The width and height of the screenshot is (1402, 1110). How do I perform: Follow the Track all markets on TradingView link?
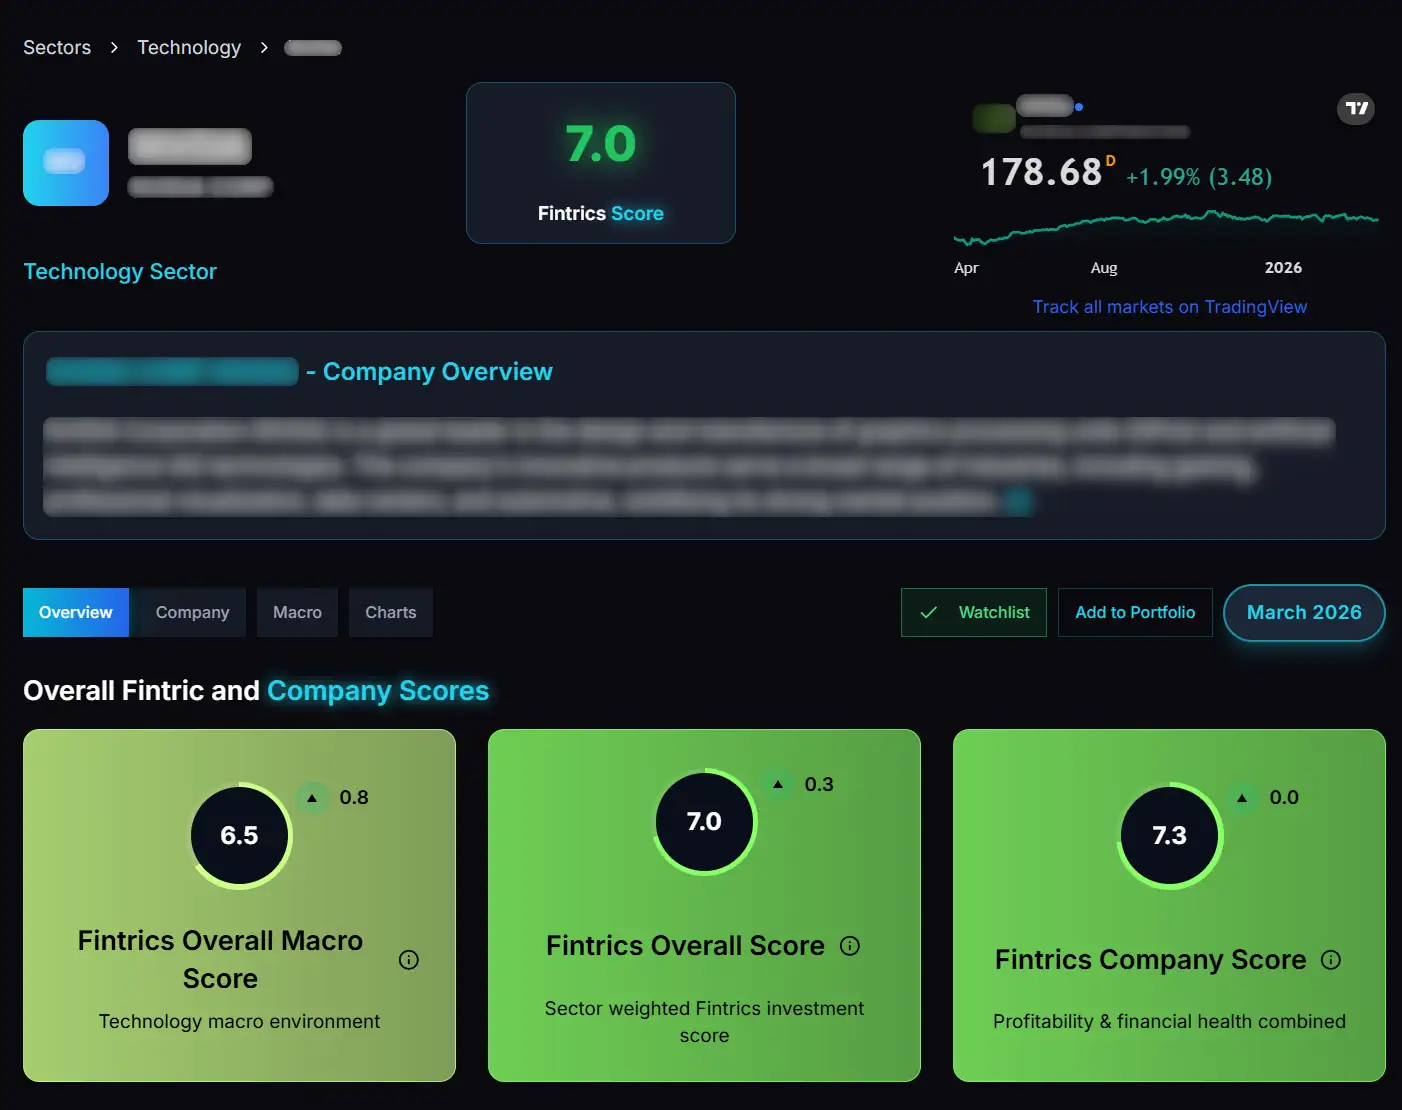coord(1169,306)
